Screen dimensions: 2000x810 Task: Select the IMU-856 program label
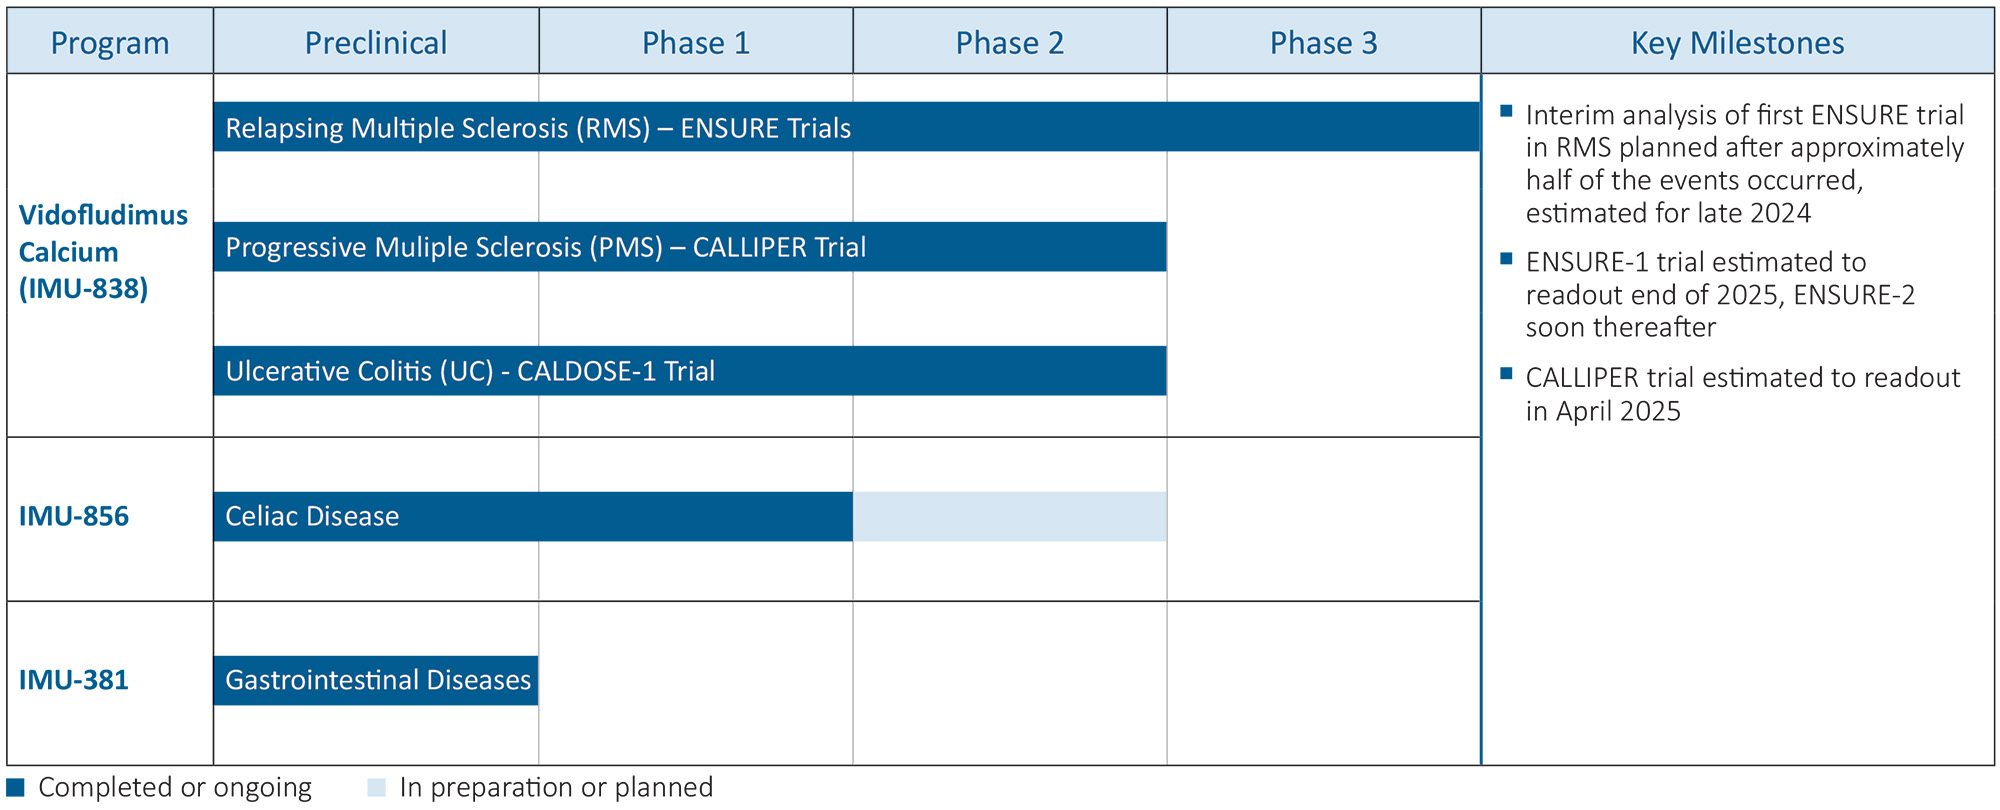(x=74, y=516)
